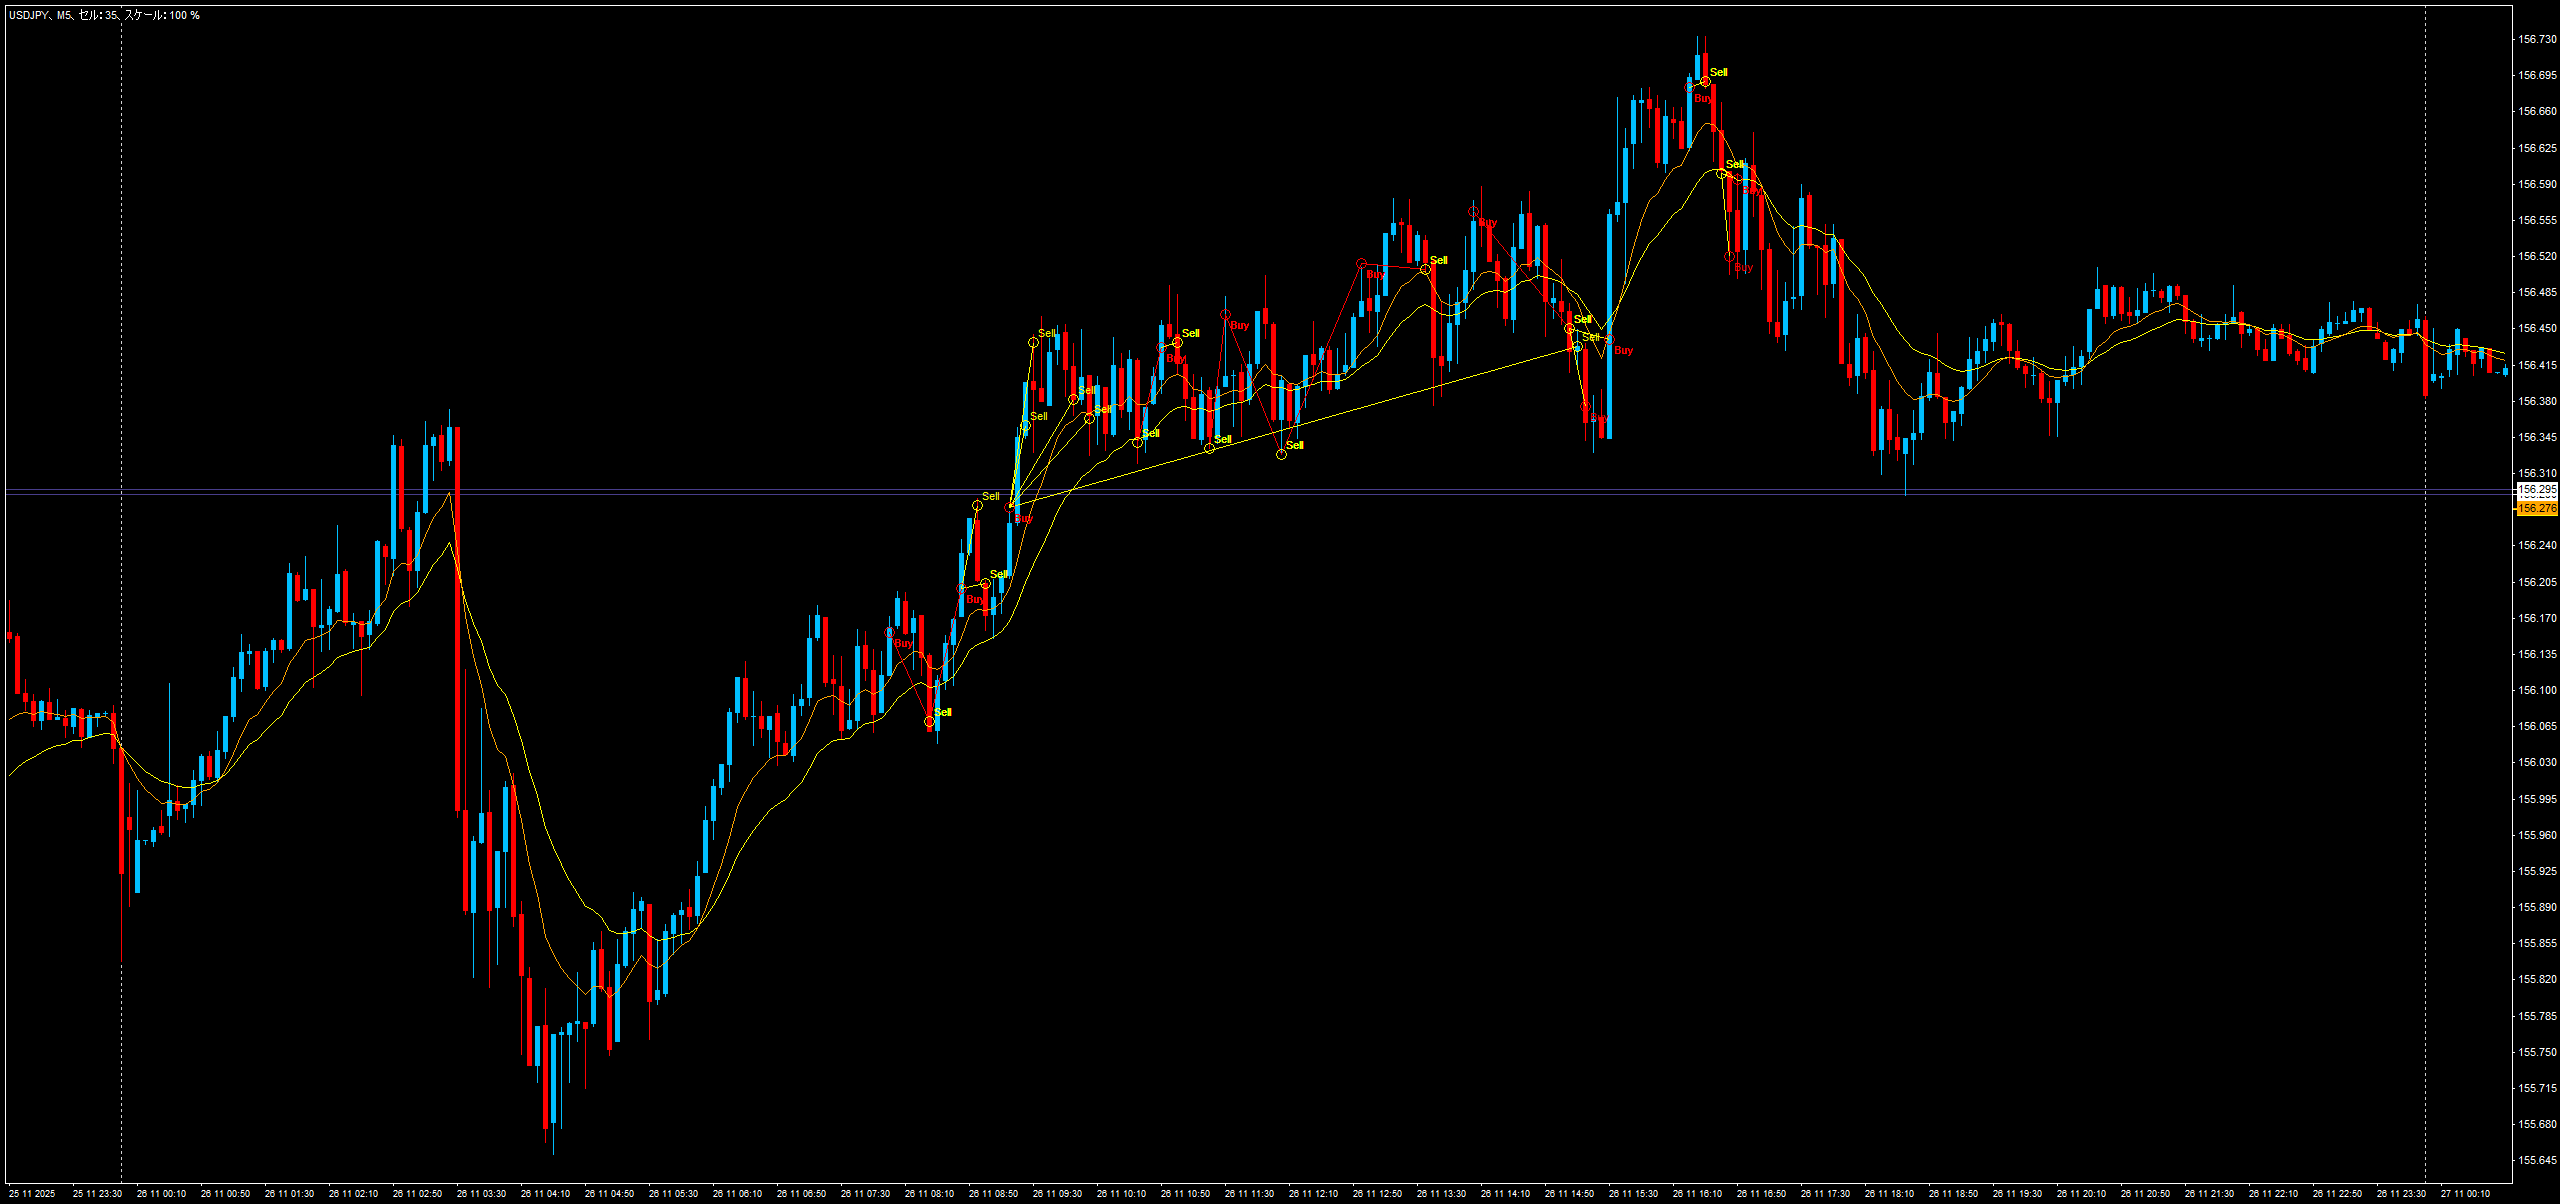Click the Buy label right of the 14:50 drop

point(1623,350)
